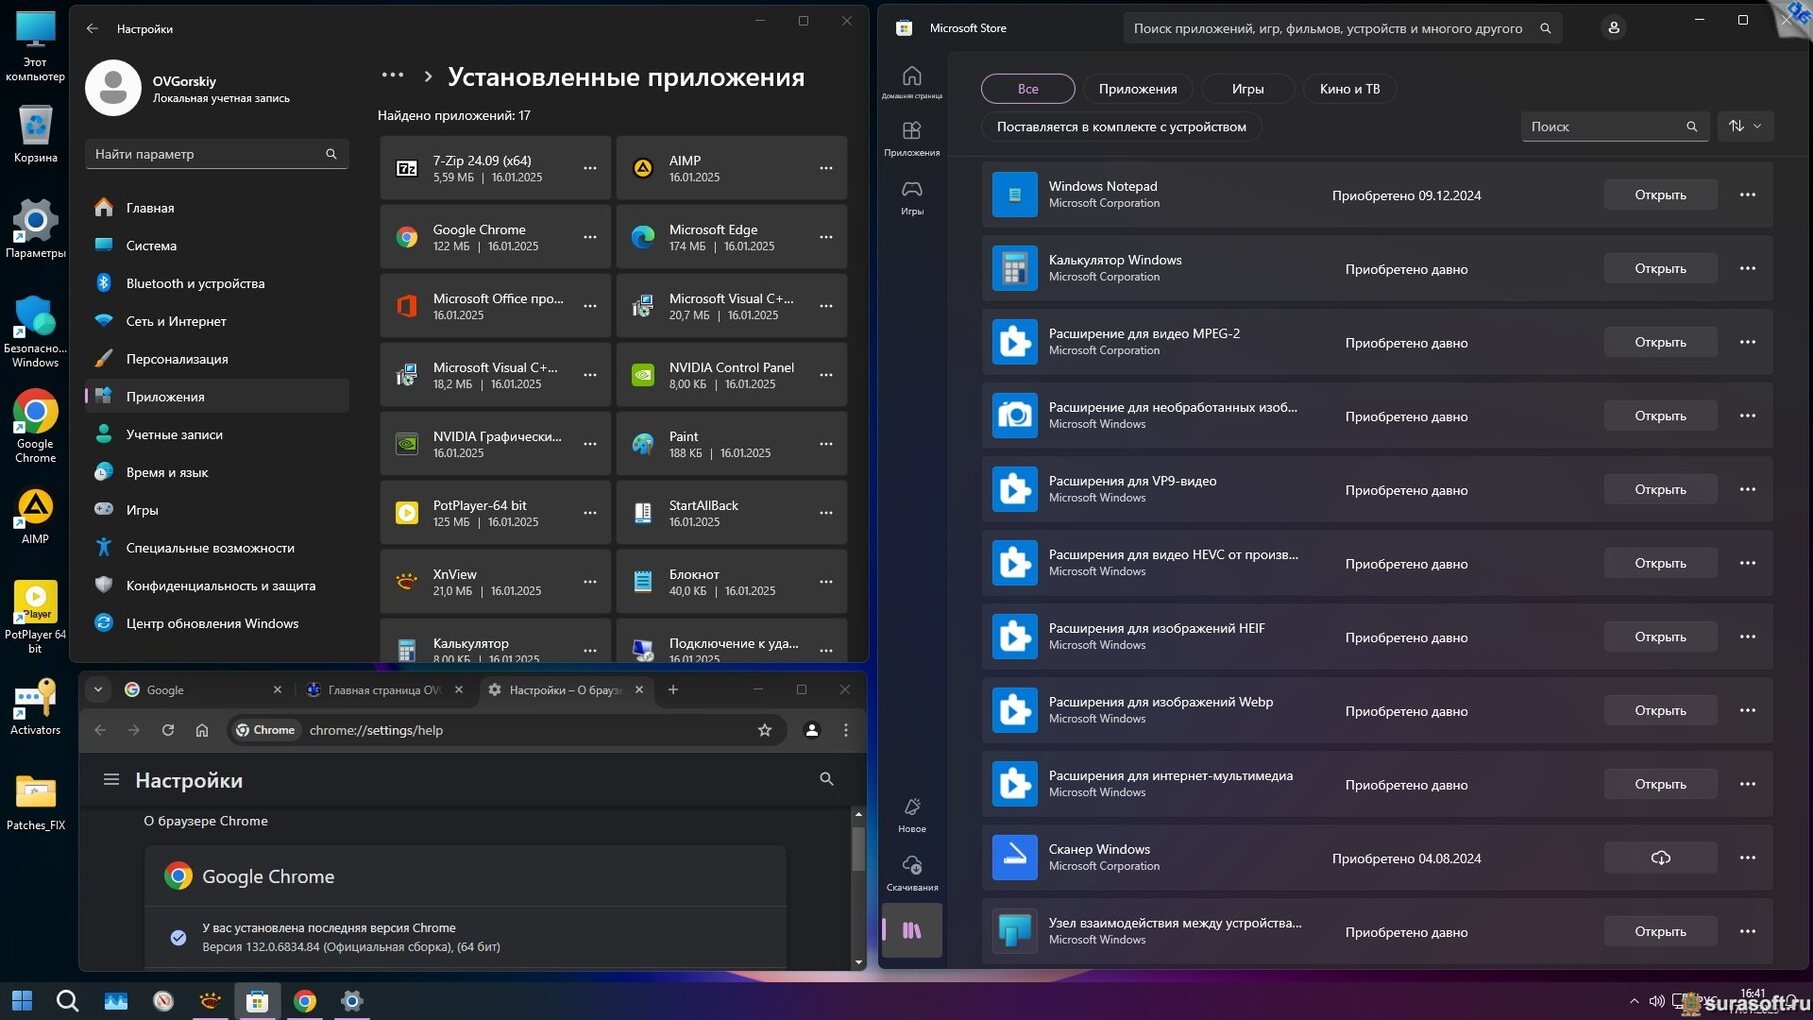1813x1020 pixels.
Task: Go to Персонализация settings
Action: (x=217, y=359)
